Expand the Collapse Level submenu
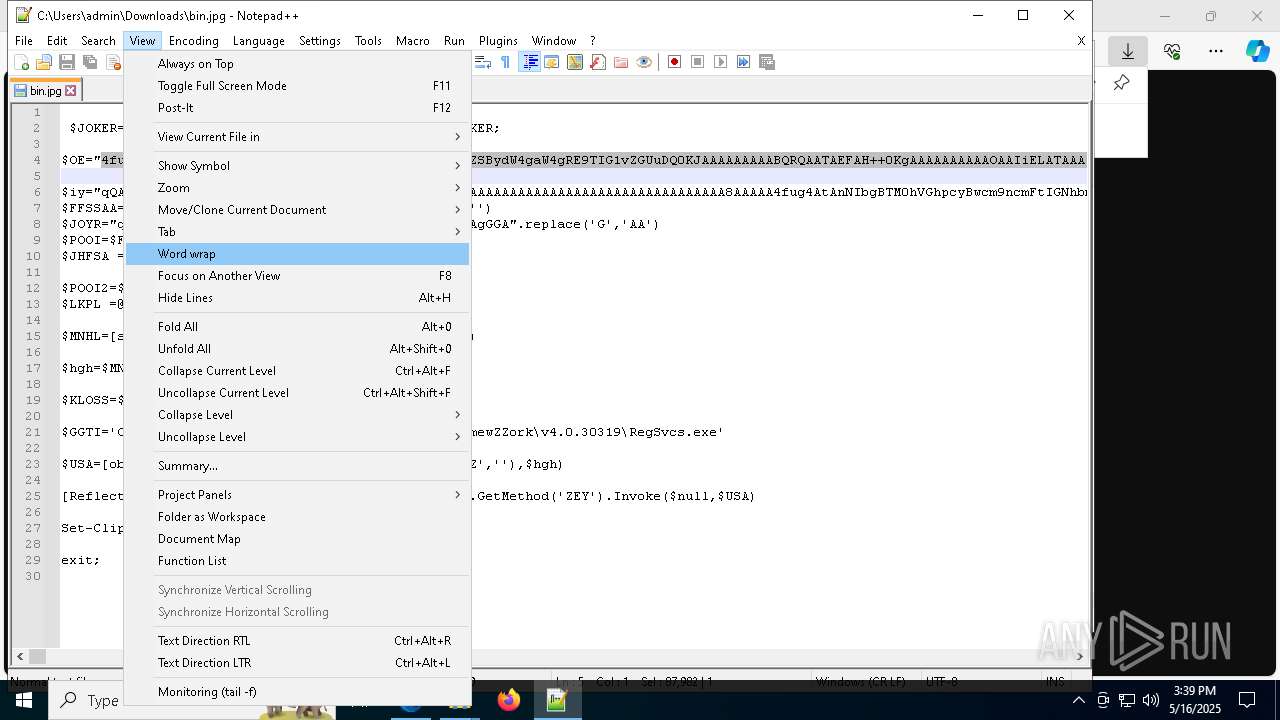This screenshot has width=1280, height=720. (298, 415)
